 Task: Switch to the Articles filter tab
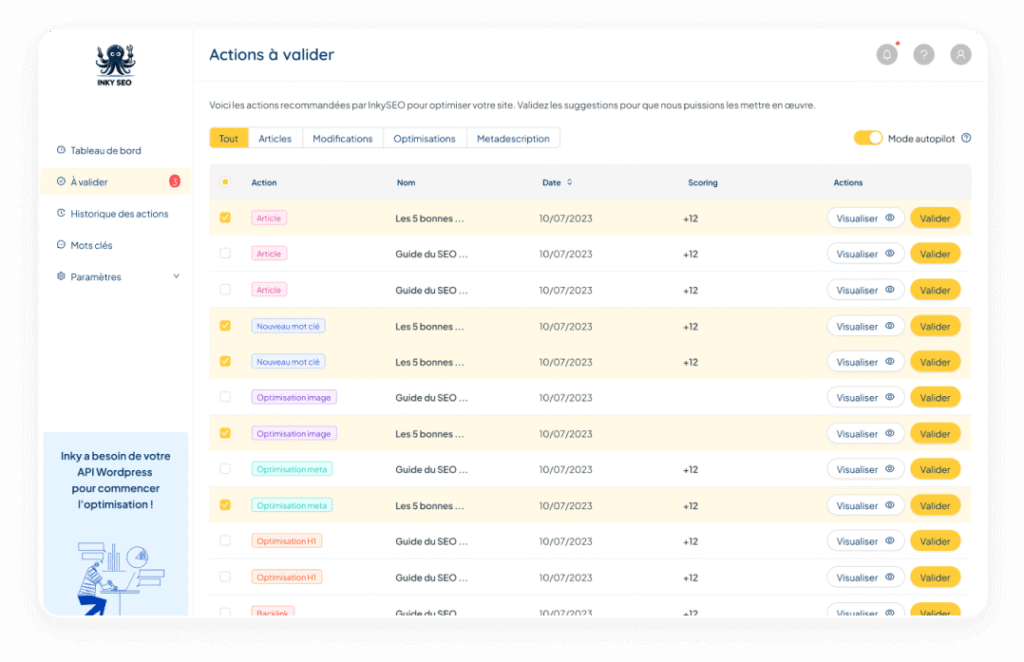point(275,138)
